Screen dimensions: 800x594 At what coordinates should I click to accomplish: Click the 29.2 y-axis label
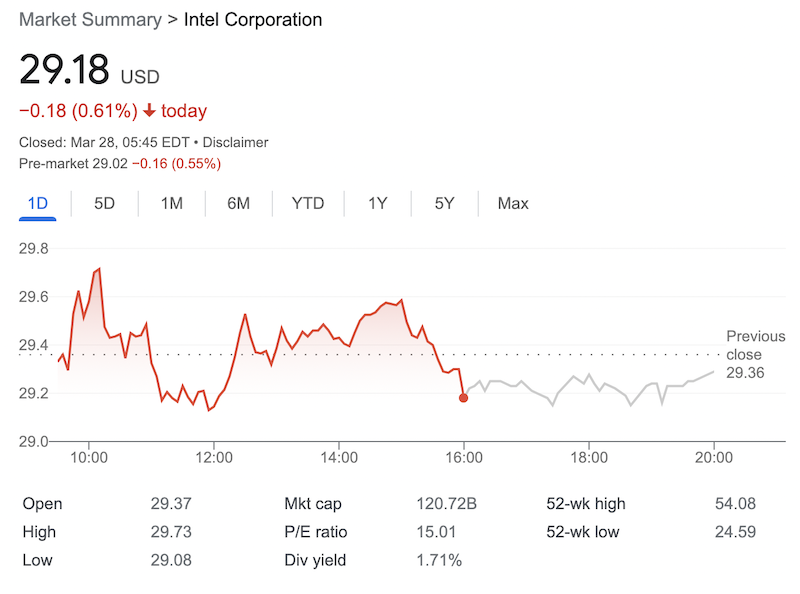click(x=34, y=393)
